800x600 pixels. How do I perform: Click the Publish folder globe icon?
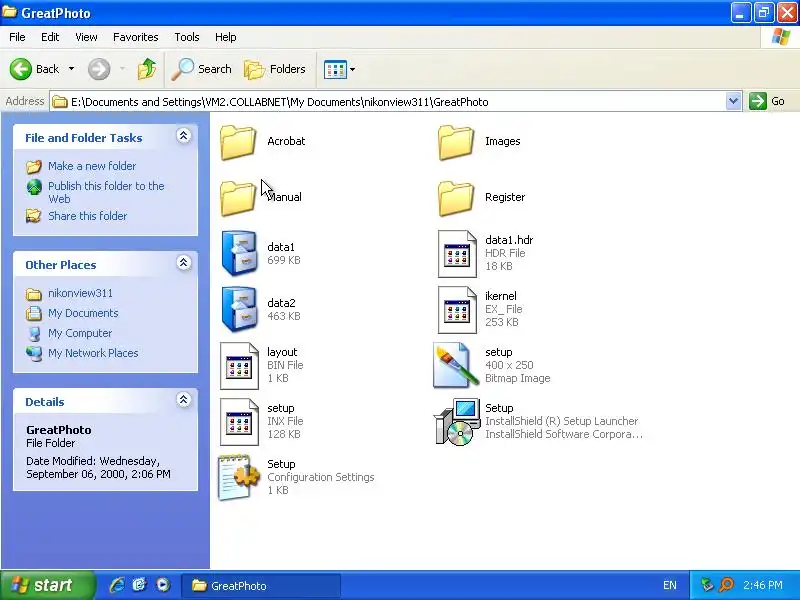(x=34, y=187)
